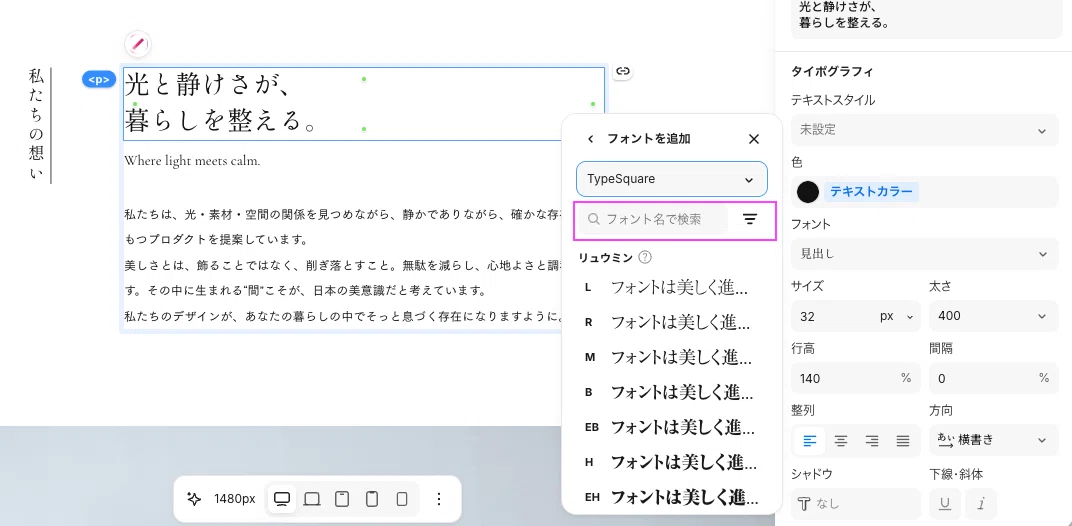
Task: Close the フォントを追加 panel
Action: pos(753,139)
